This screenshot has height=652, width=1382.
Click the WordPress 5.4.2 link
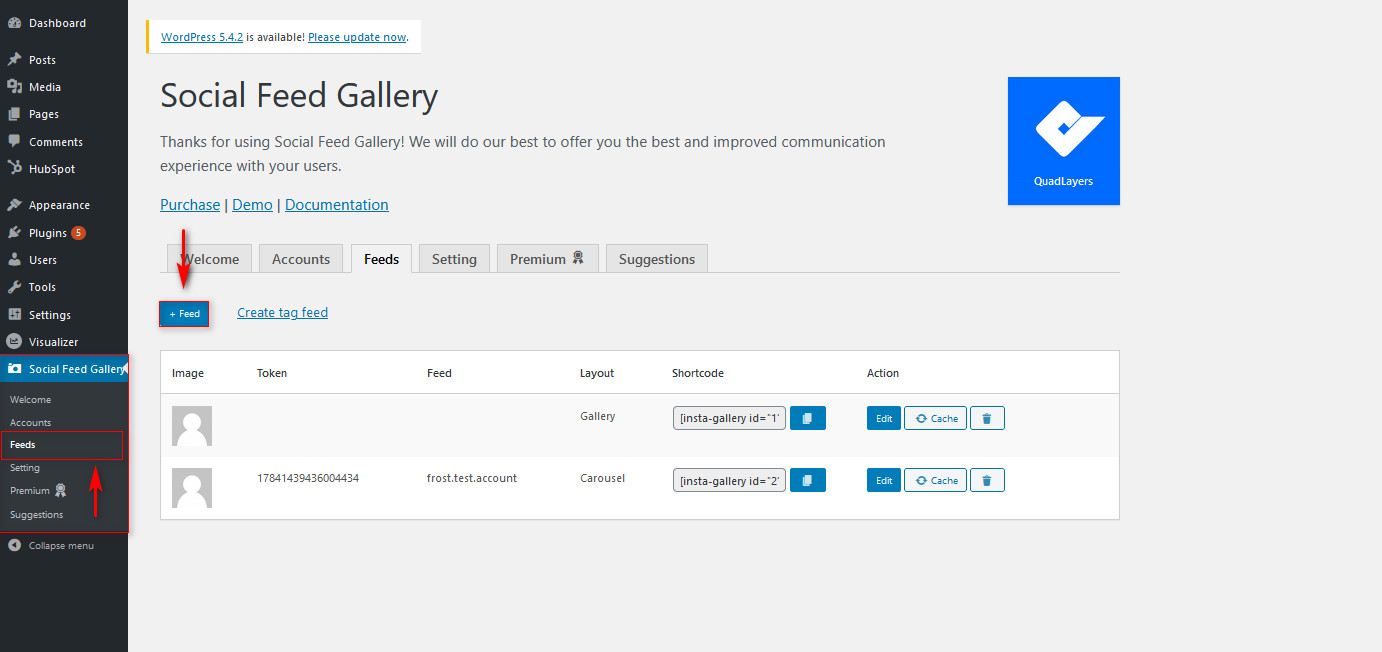[201, 37]
